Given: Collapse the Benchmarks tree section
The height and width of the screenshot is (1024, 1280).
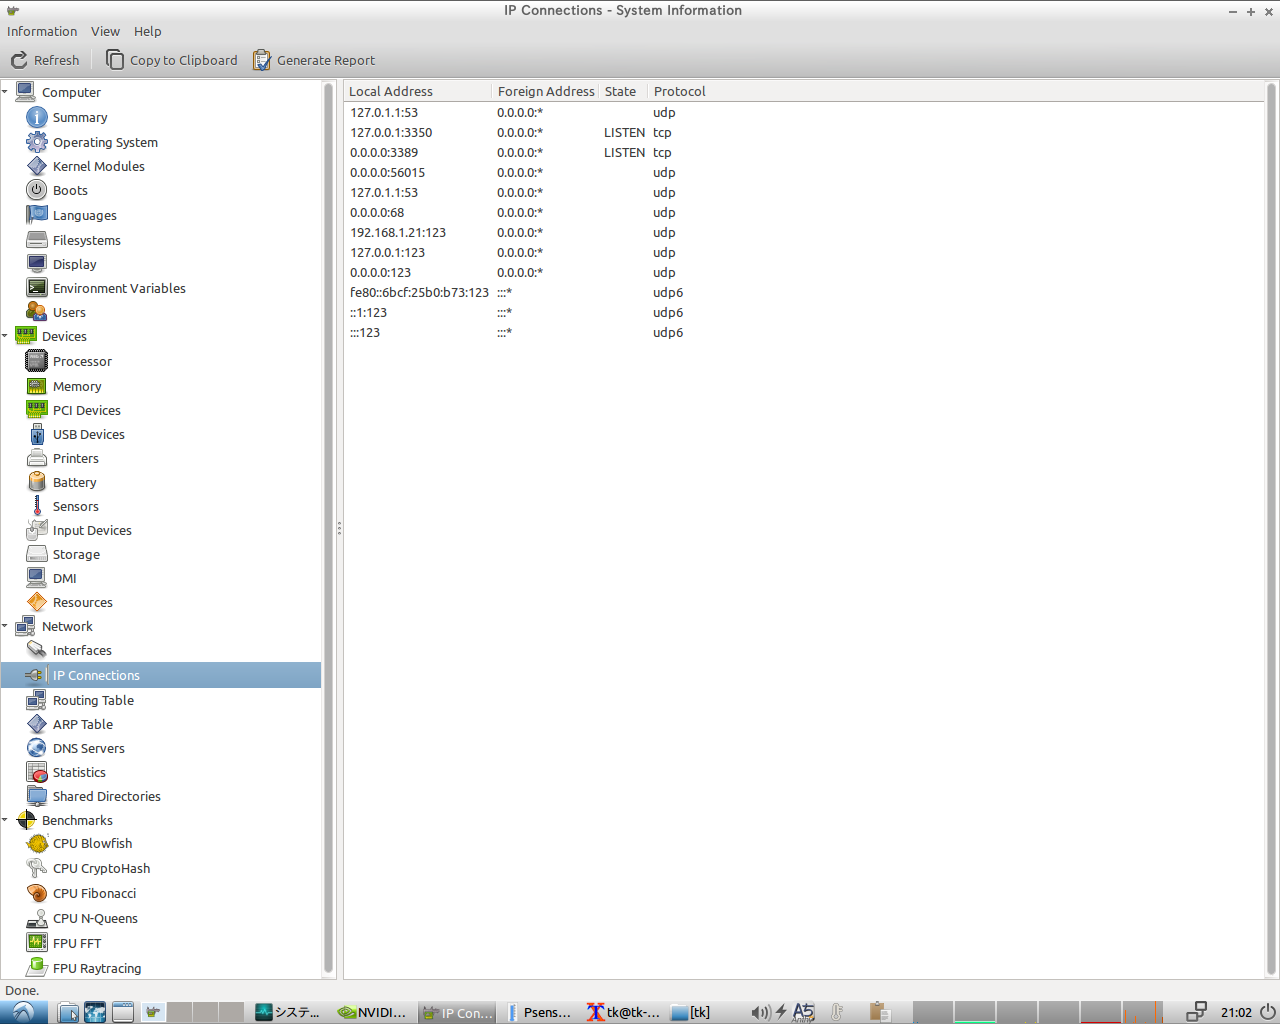Looking at the screenshot, I should coord(5,820).
